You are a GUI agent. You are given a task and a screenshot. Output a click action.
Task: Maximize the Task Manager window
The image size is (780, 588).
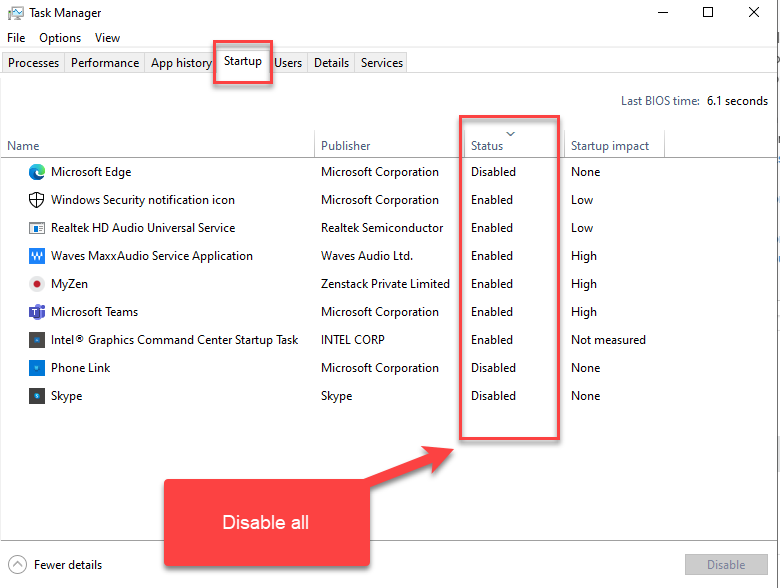tap(708, 12)
